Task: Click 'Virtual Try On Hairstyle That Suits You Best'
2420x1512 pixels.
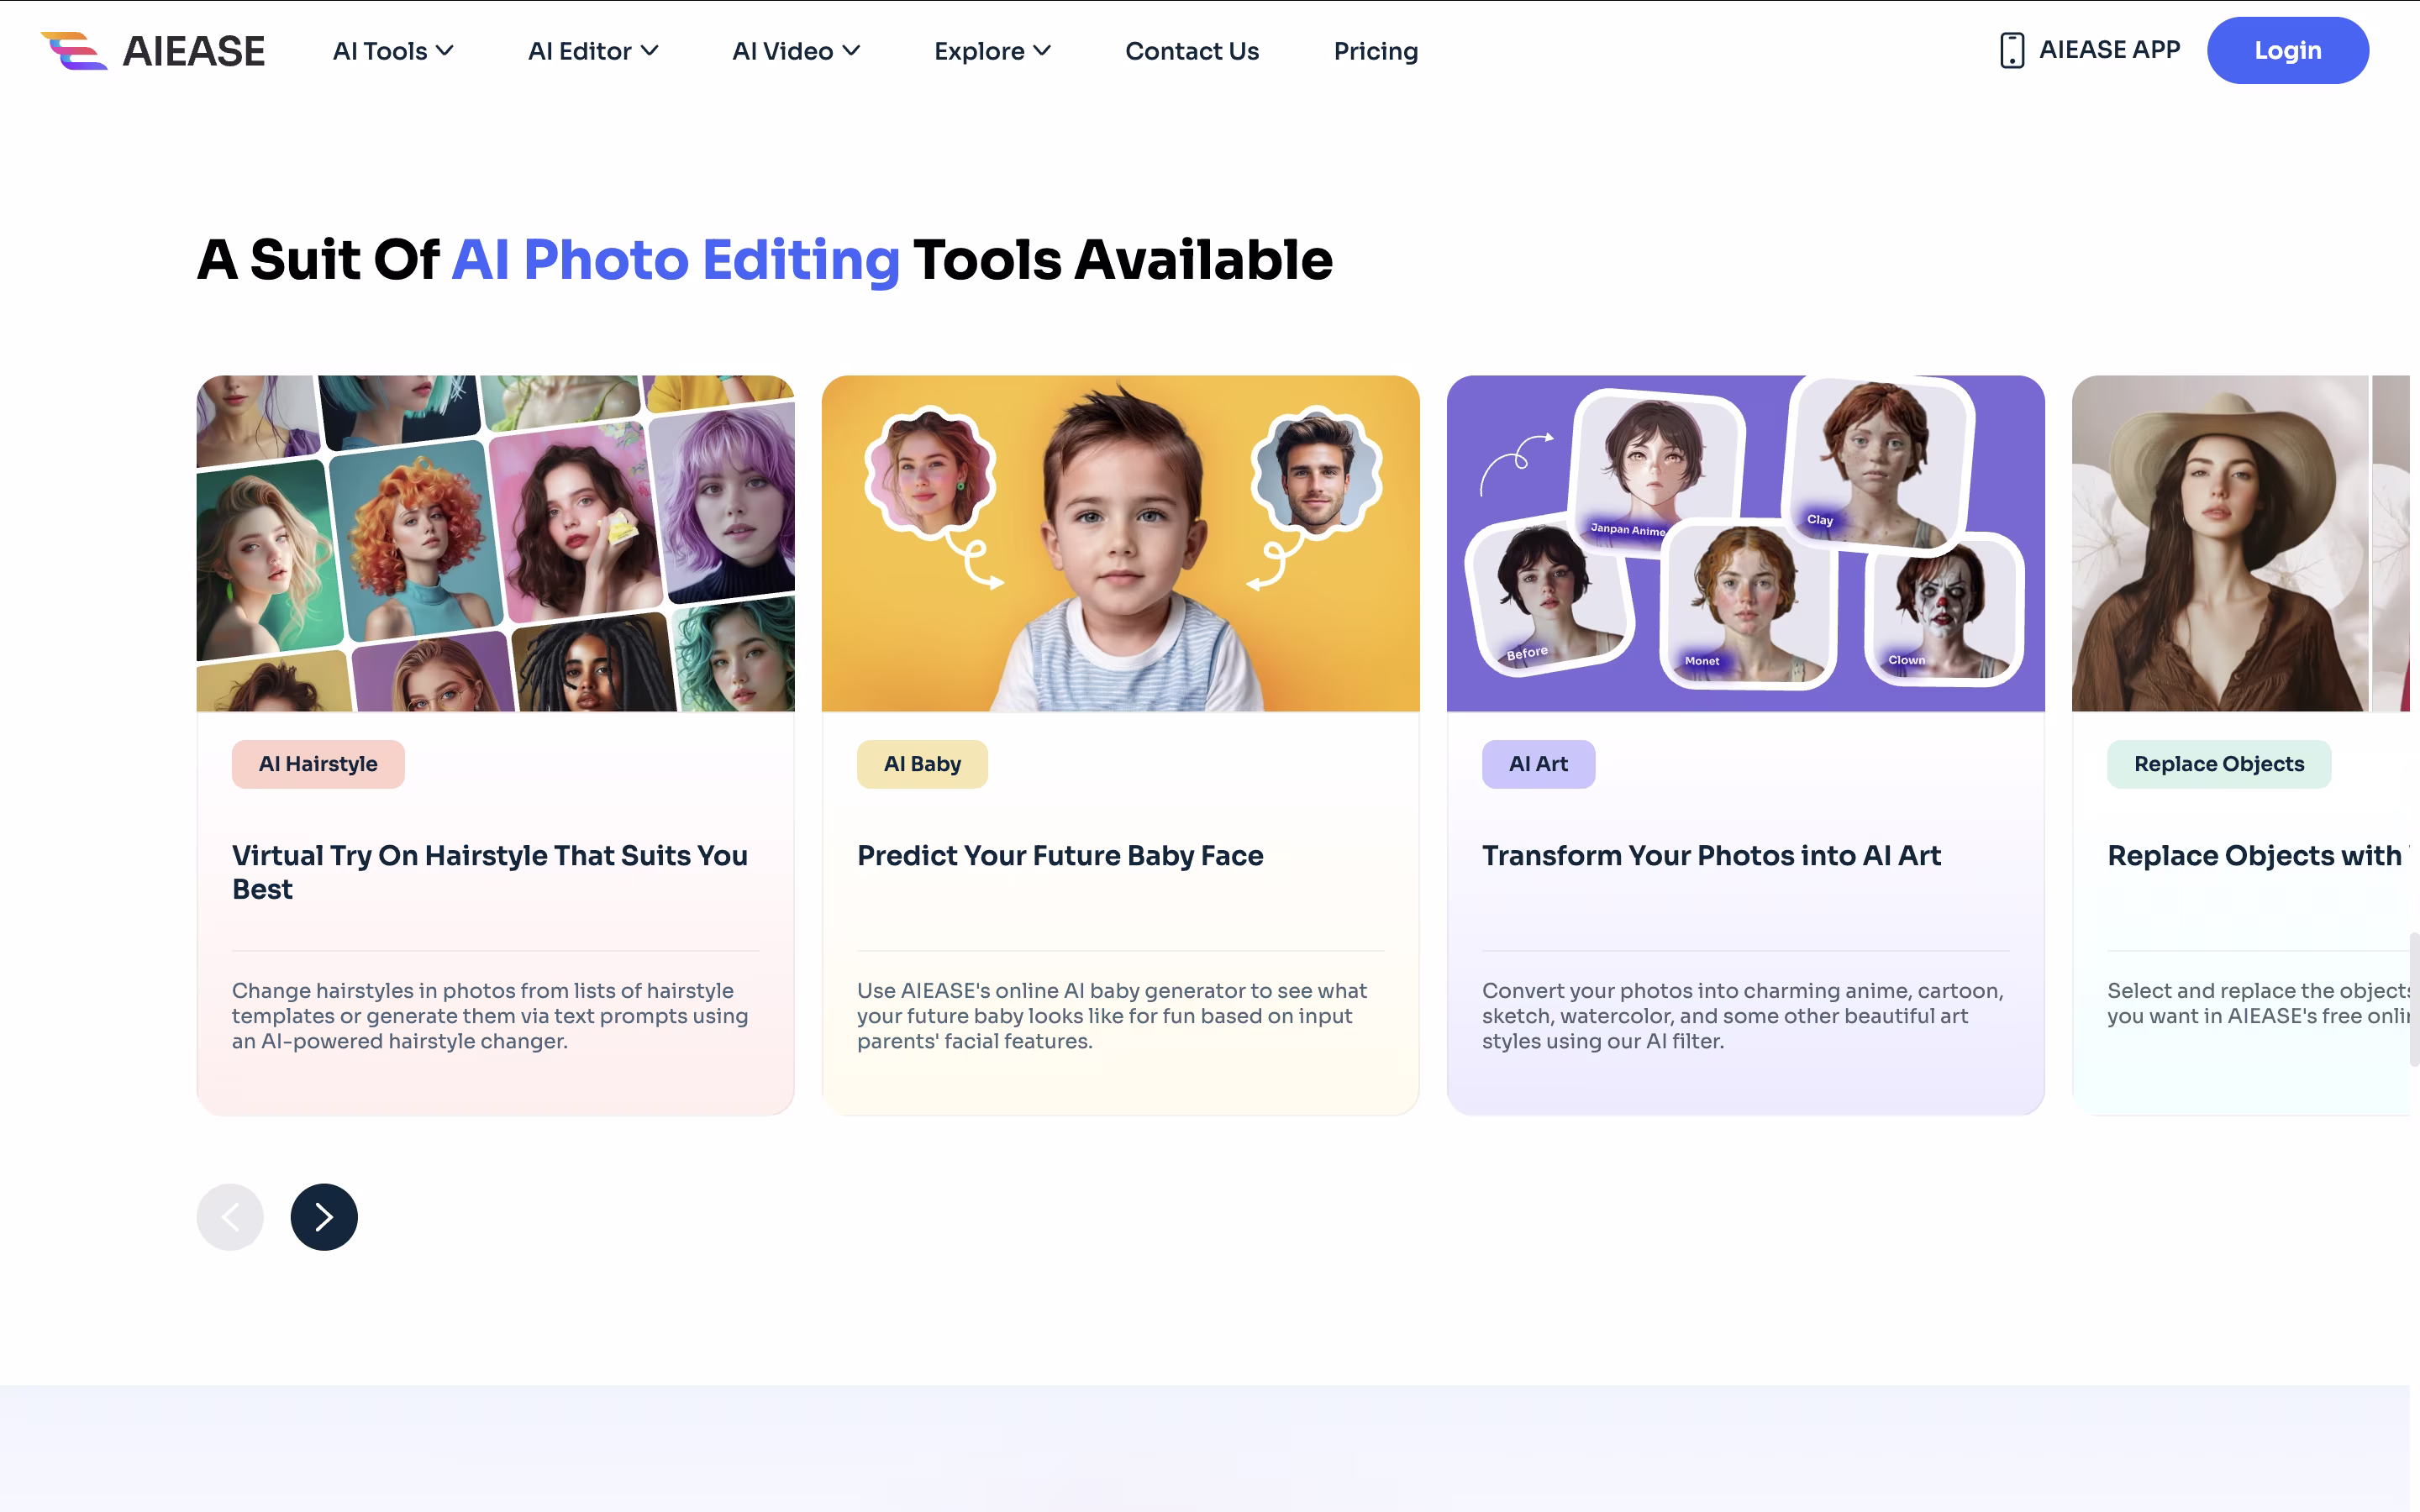Action: pos(490,872)
